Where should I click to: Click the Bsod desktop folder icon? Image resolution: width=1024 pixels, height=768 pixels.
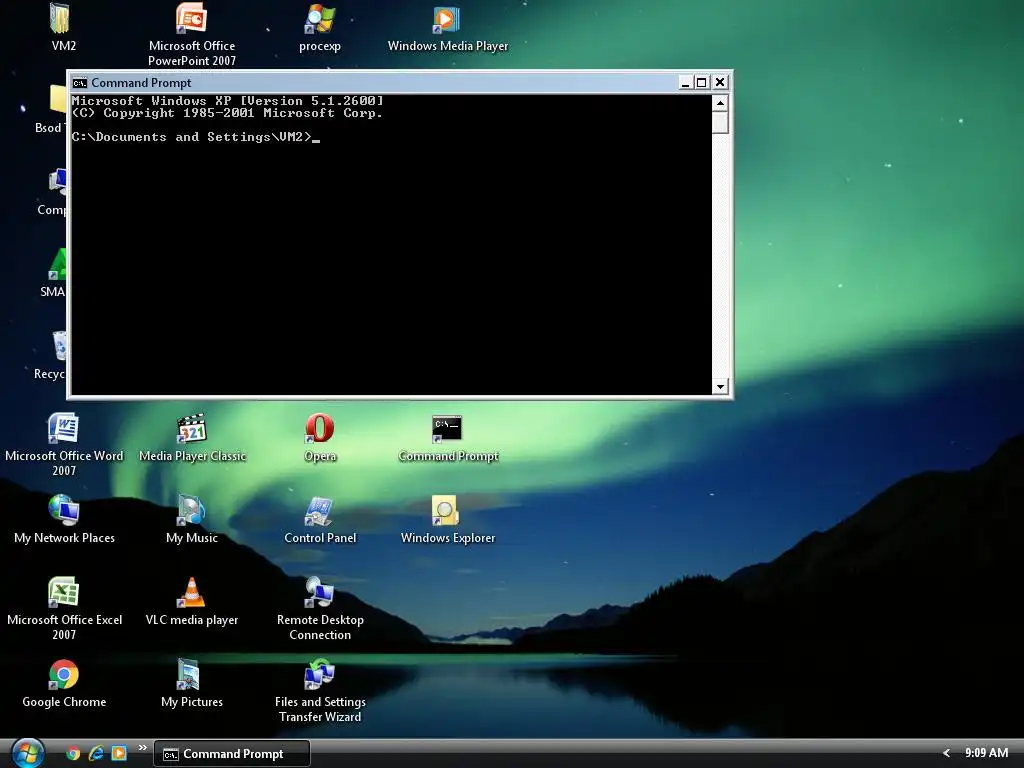tap(58, 100)
